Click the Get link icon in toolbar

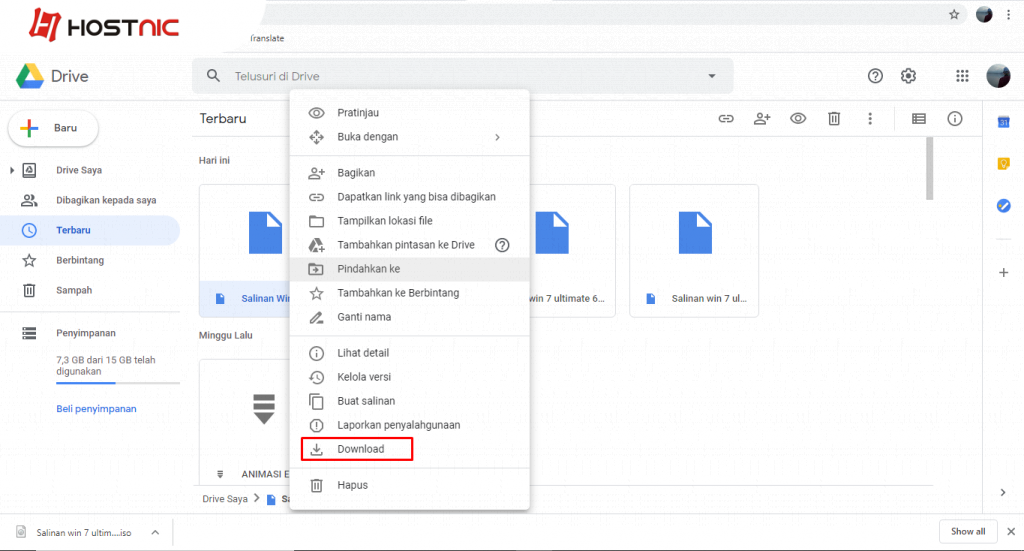727,119
